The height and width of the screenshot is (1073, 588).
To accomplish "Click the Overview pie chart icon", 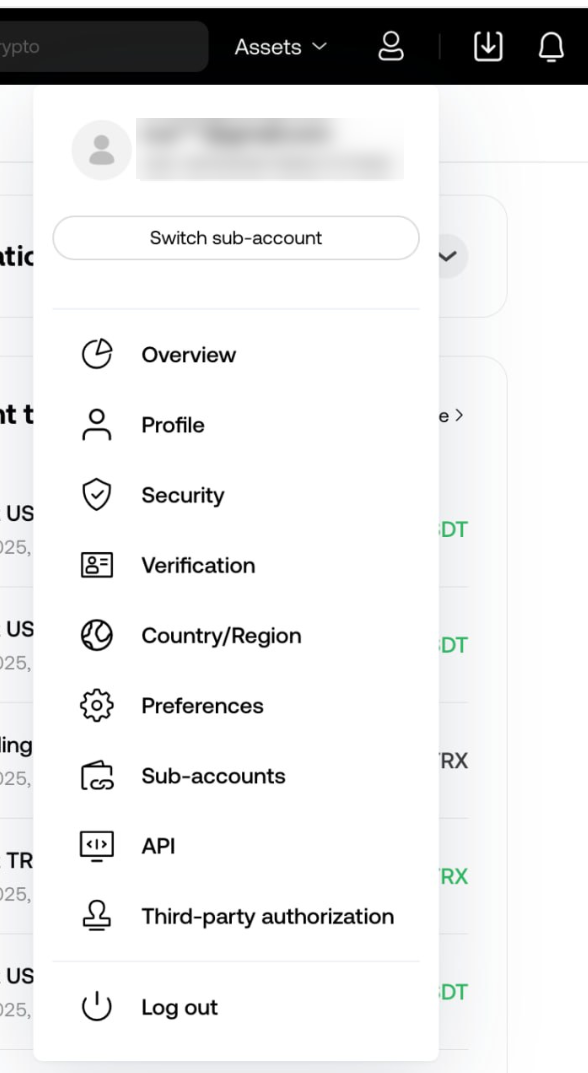I will pyautogui.click(x=97, y=354).
